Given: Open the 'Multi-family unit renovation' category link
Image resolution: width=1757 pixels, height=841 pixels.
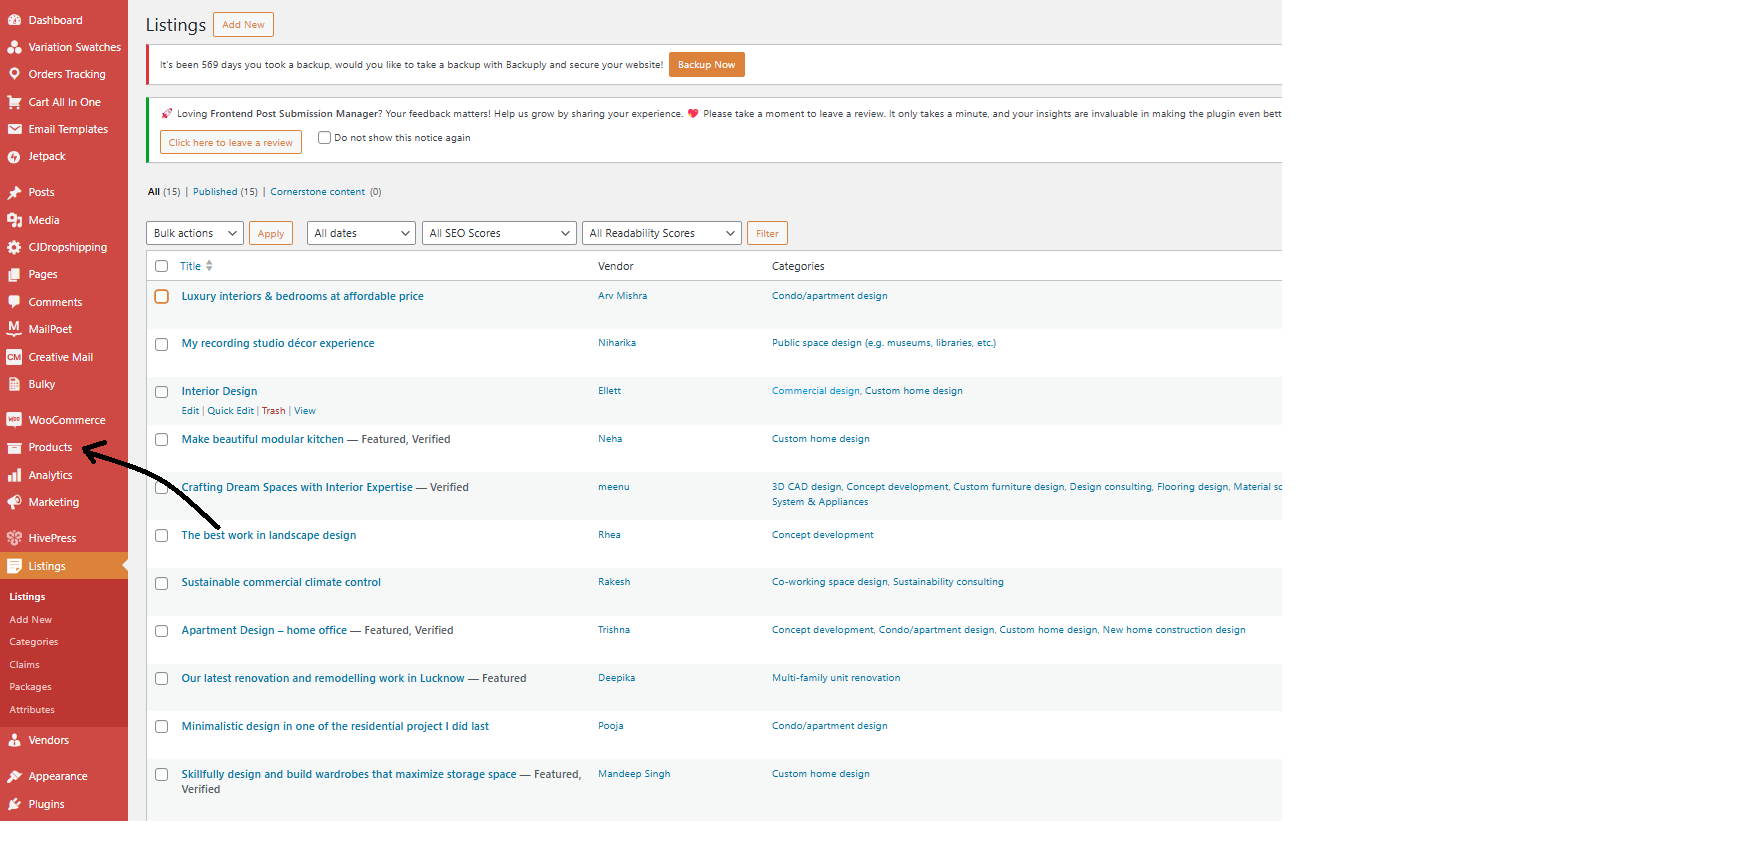Looking at the screenshot, I should 836,678.
